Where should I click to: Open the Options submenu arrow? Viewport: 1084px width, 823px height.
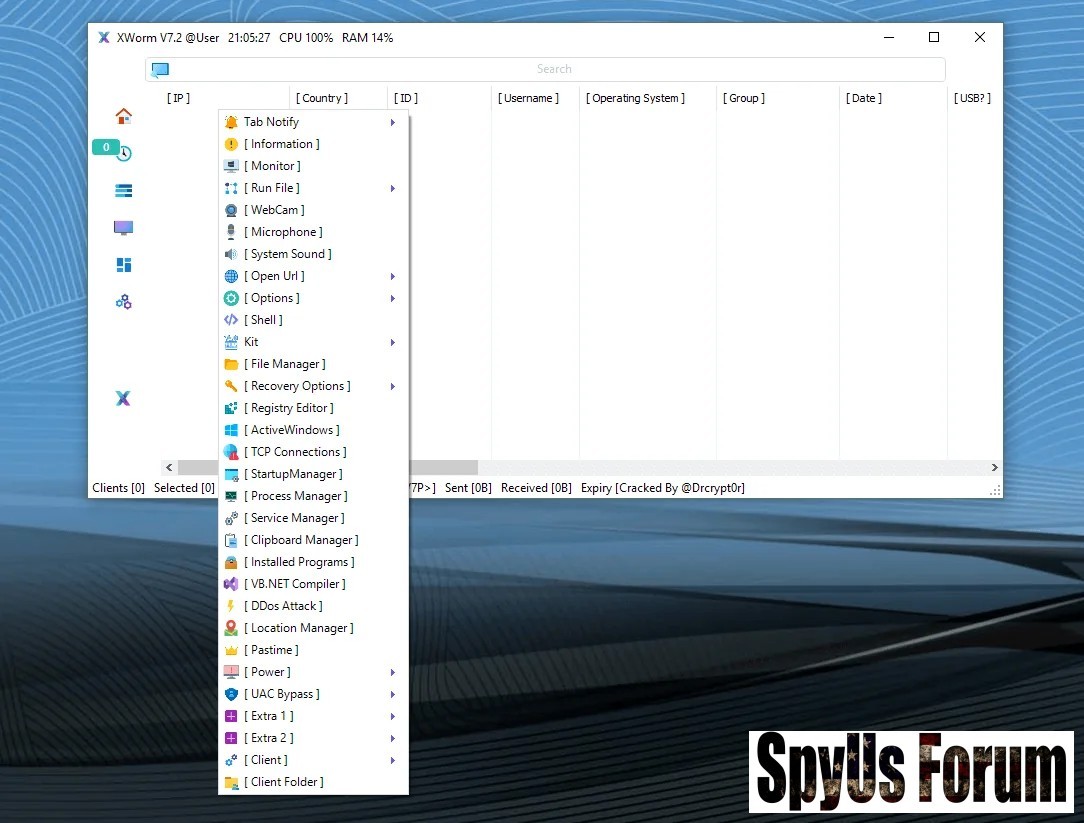(x=393, y=298)
